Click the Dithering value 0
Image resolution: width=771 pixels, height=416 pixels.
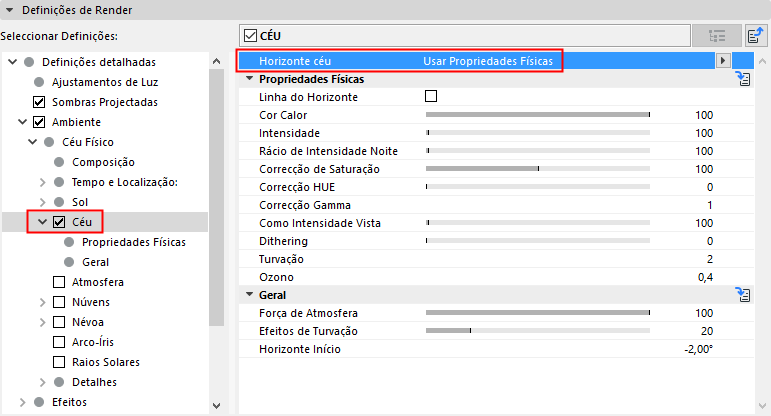pyautogui.click(x=710, y=241)
